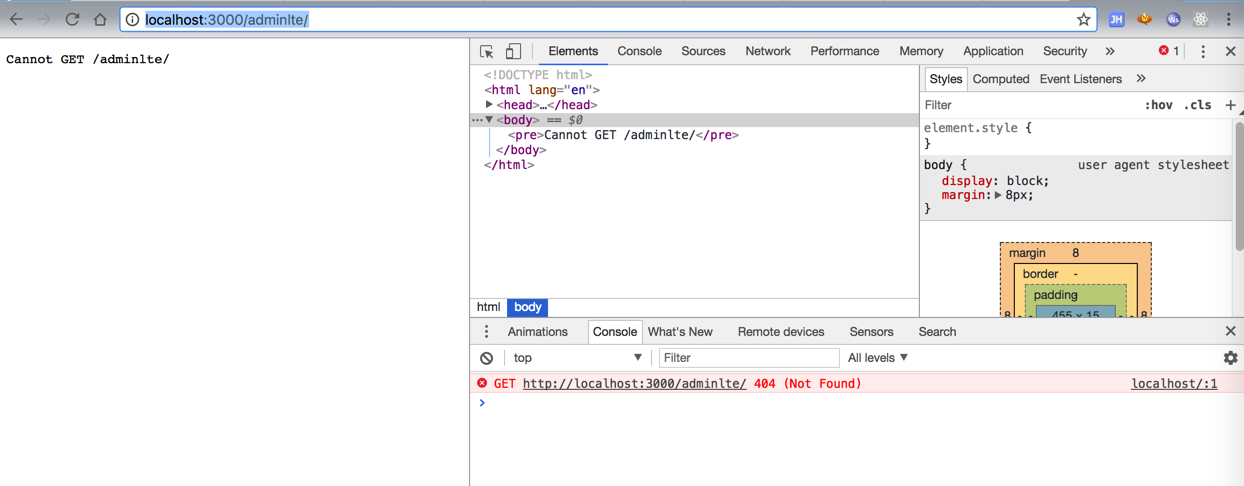Select body in the breadcrumb bar

click(527, 307)
